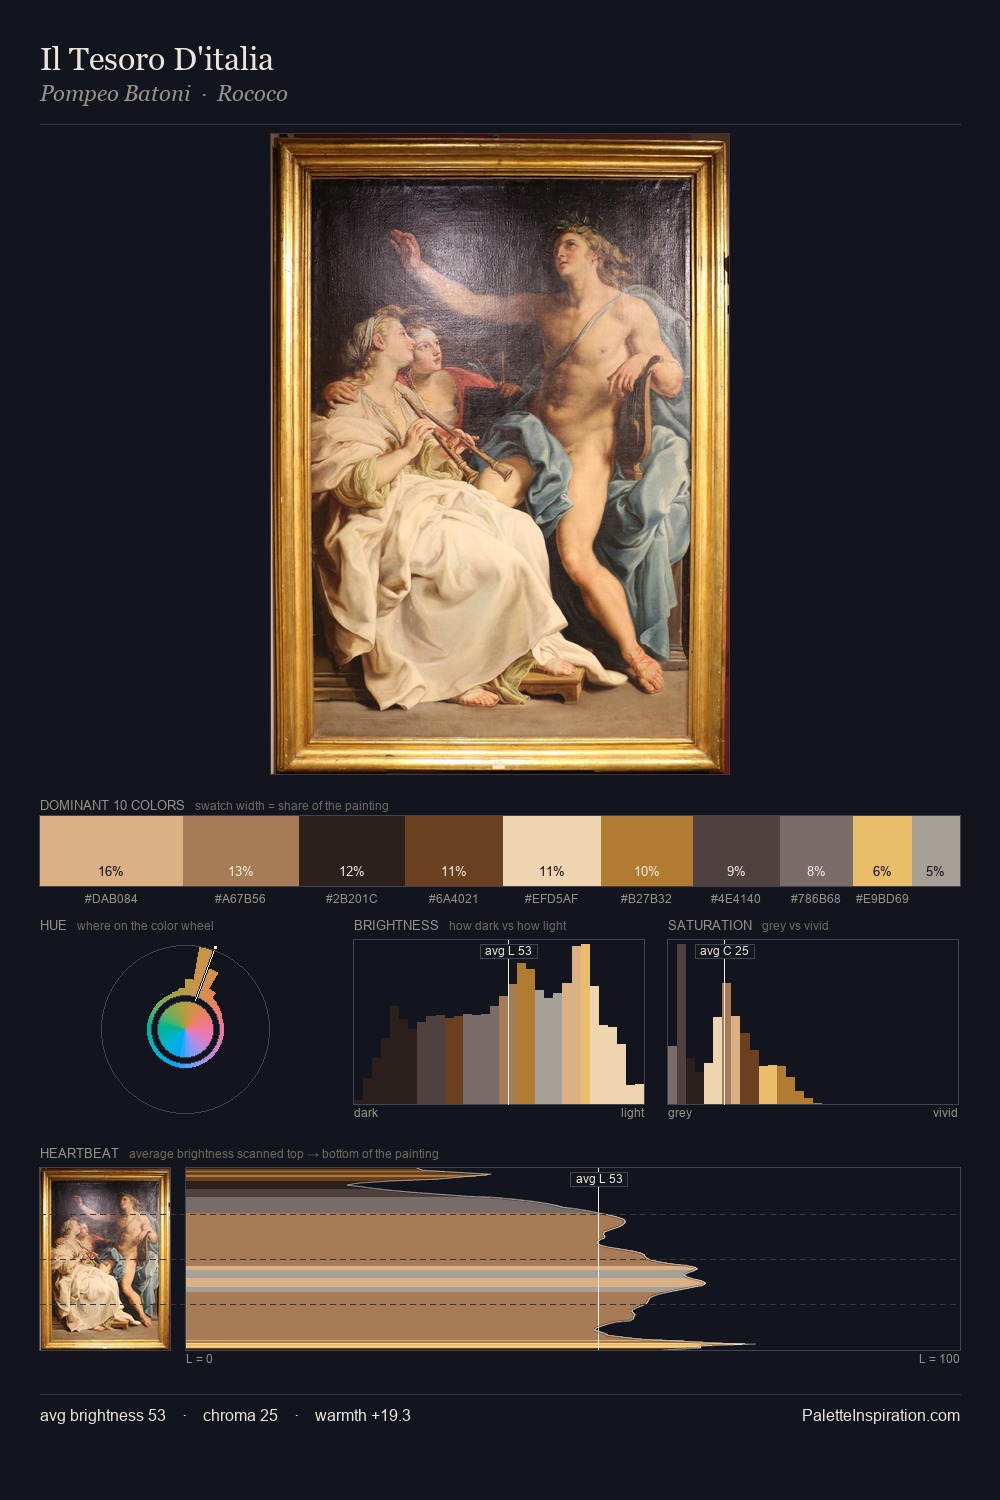Click the artist line "Pompeo Batoni · Rococo"
The height and width of the screenshot is (1500, 1000).
(x=164, y=94)
